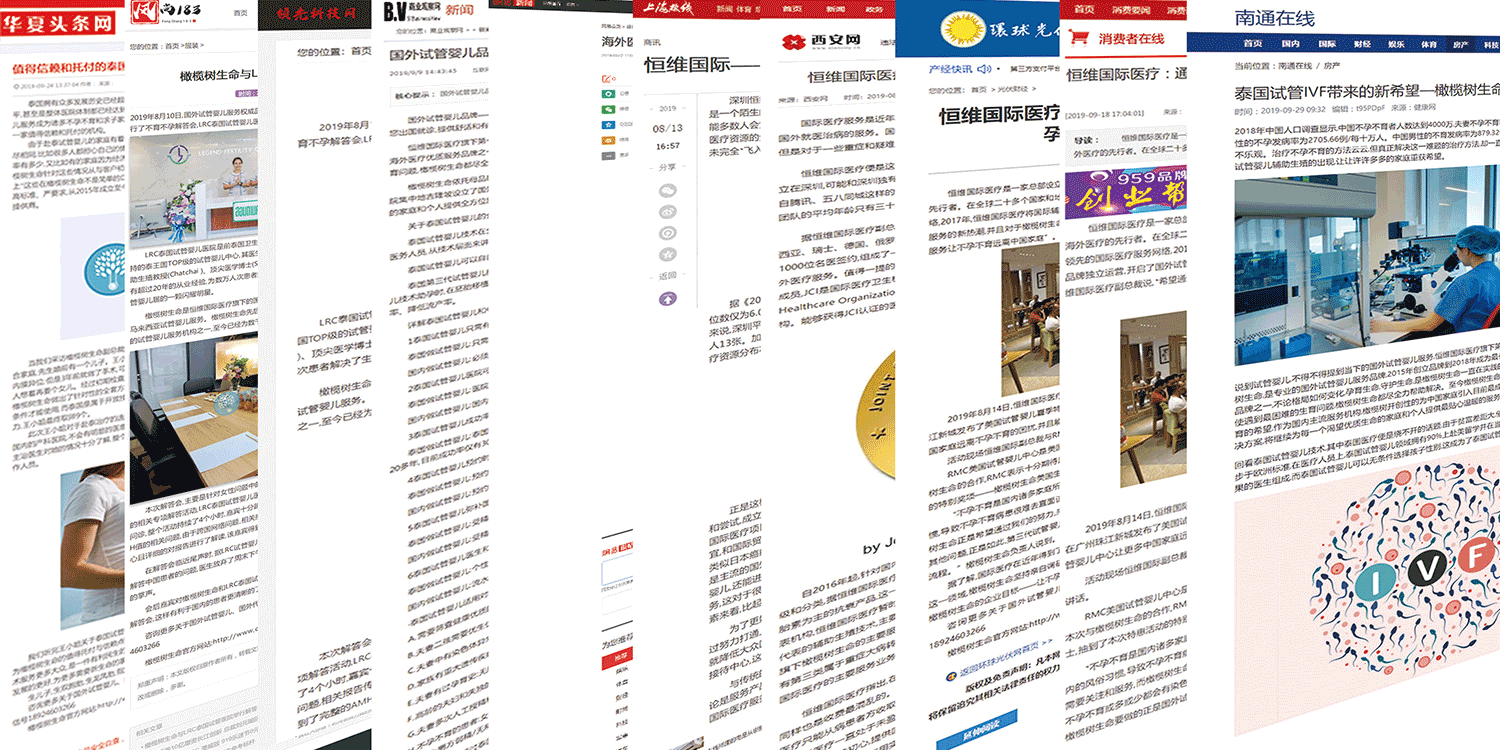Click the speaker icon beside 产经快讯
The width and height of the screenshot is (1500, 750).
(985, 69)
